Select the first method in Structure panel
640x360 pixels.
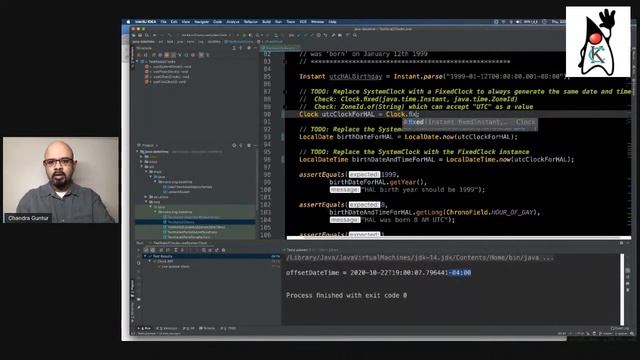(x=167, y=67)
